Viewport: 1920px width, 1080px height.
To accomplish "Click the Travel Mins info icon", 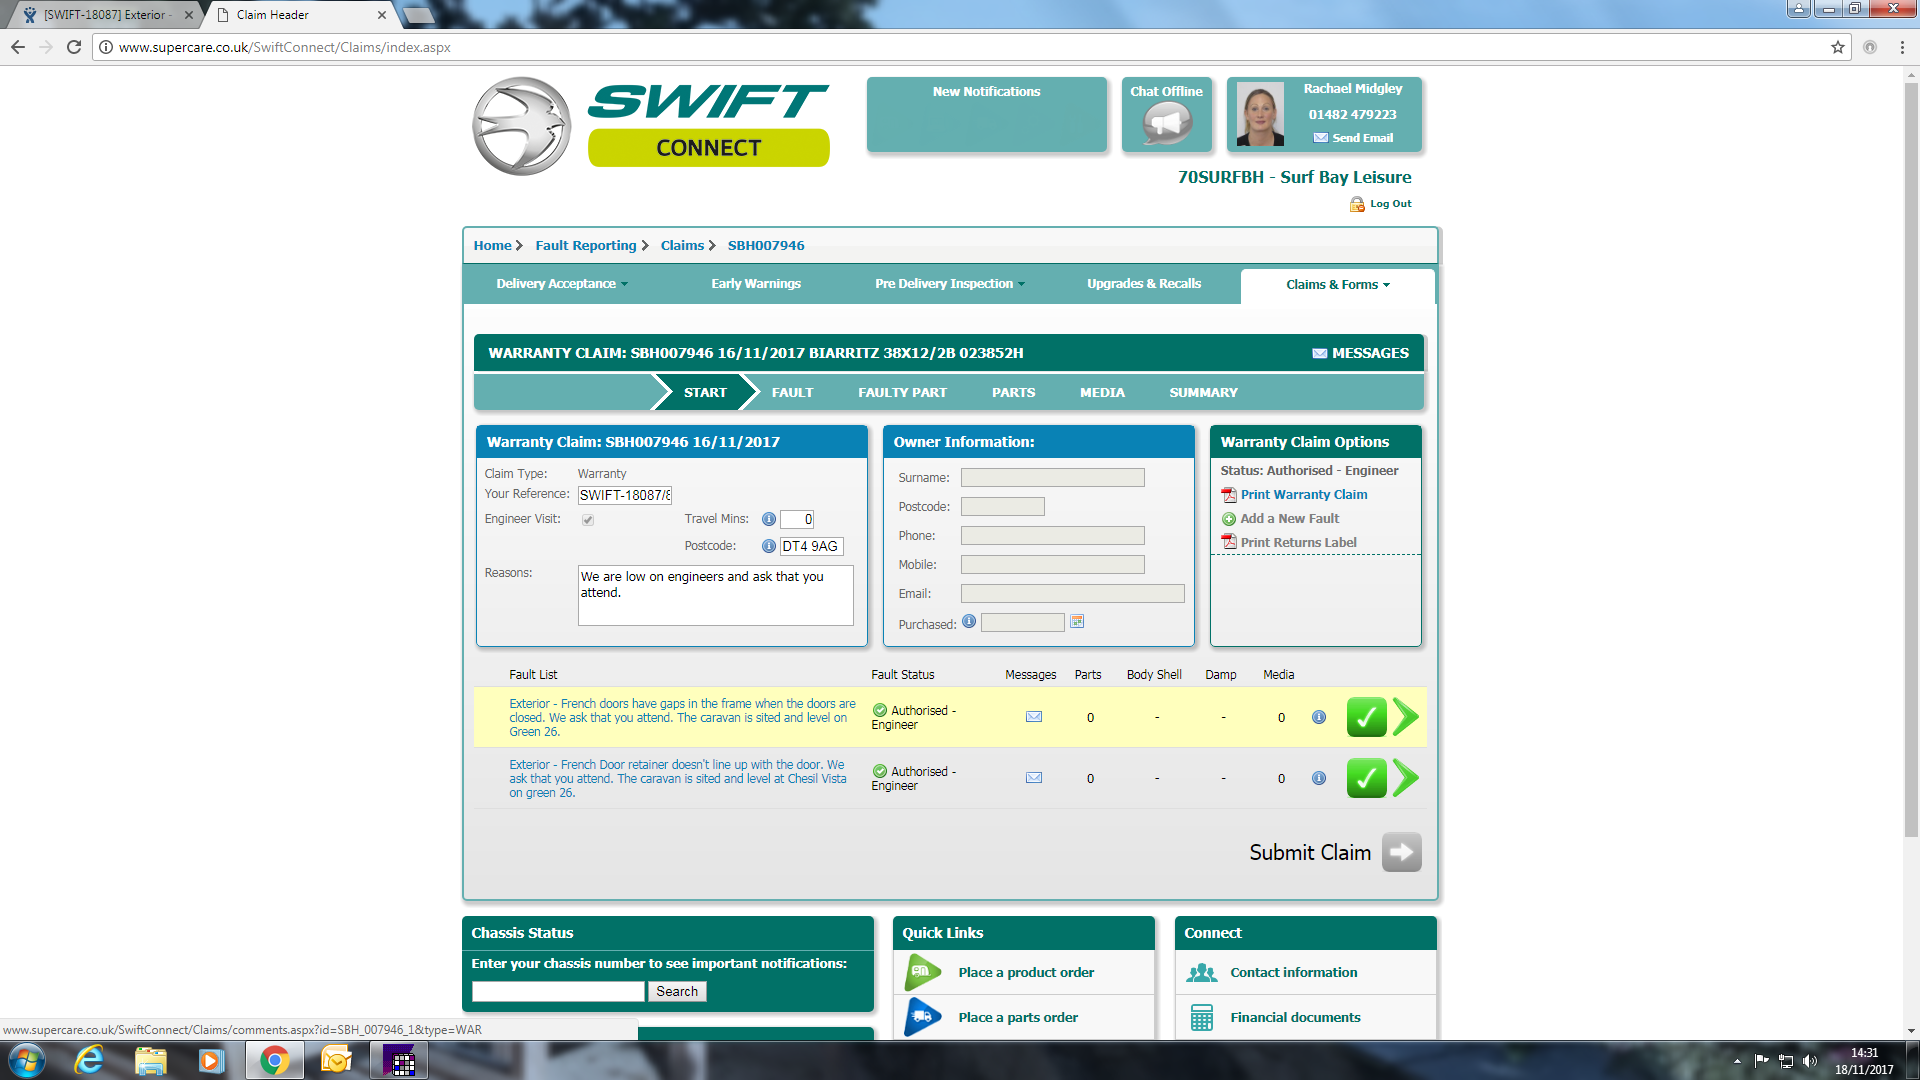I will (768, 519).
